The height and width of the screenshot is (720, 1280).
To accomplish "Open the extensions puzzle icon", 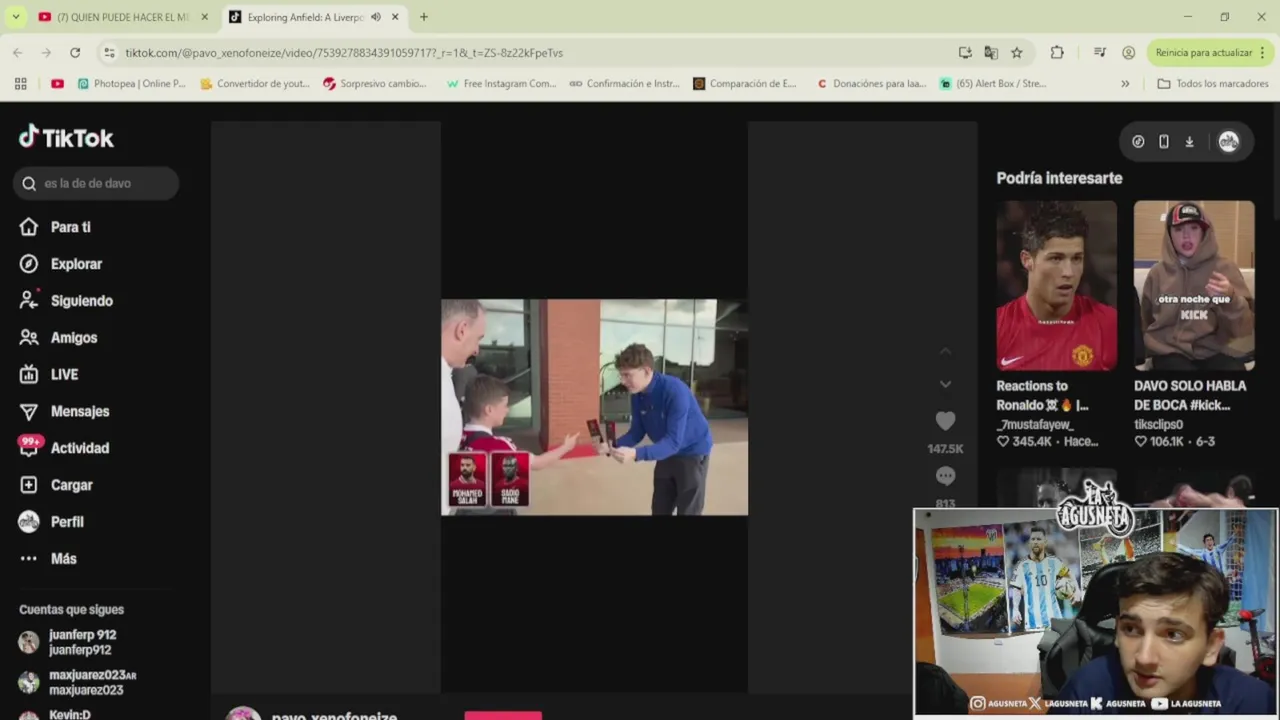I will pyautogui.click(x=1057, y=52).
